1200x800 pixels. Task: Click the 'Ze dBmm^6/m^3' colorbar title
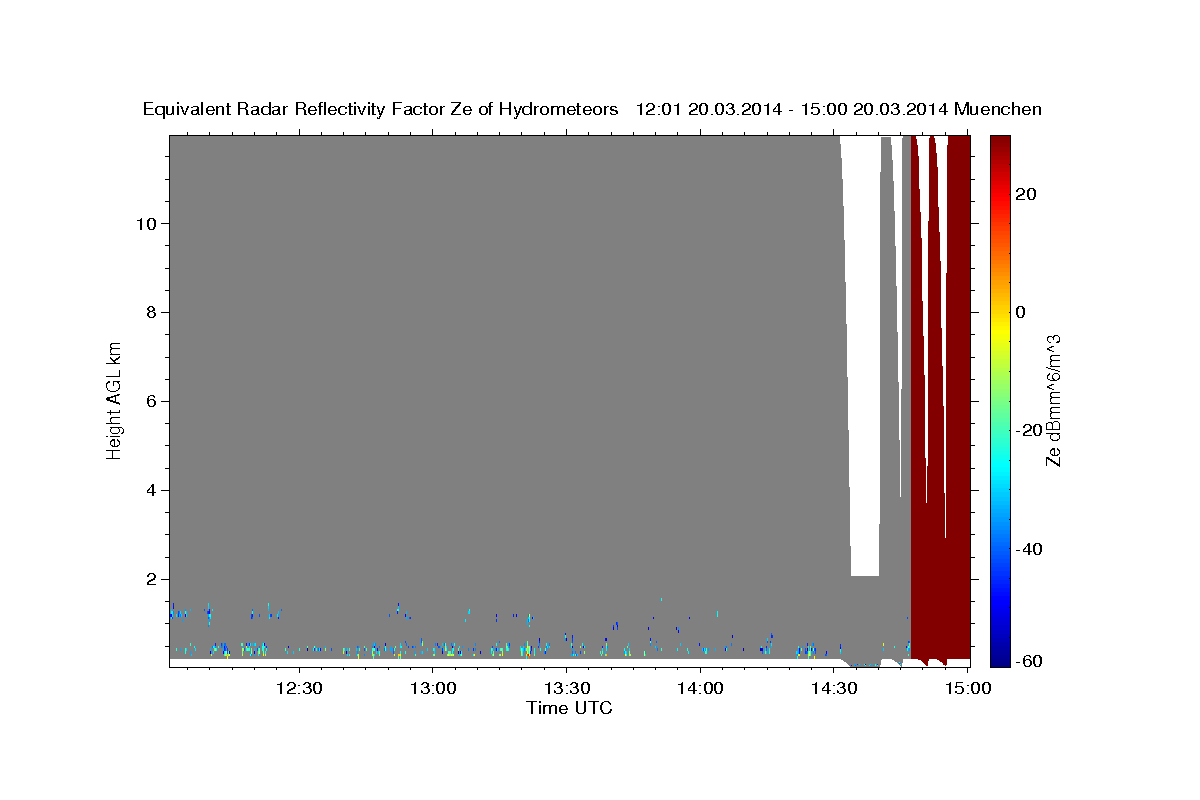pos(1053,400)
